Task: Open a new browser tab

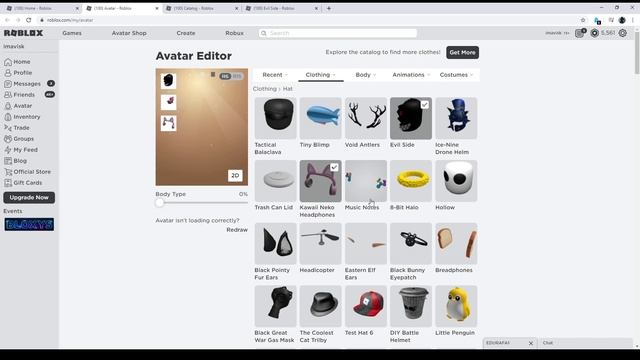Action: click(x=329, y=8)
